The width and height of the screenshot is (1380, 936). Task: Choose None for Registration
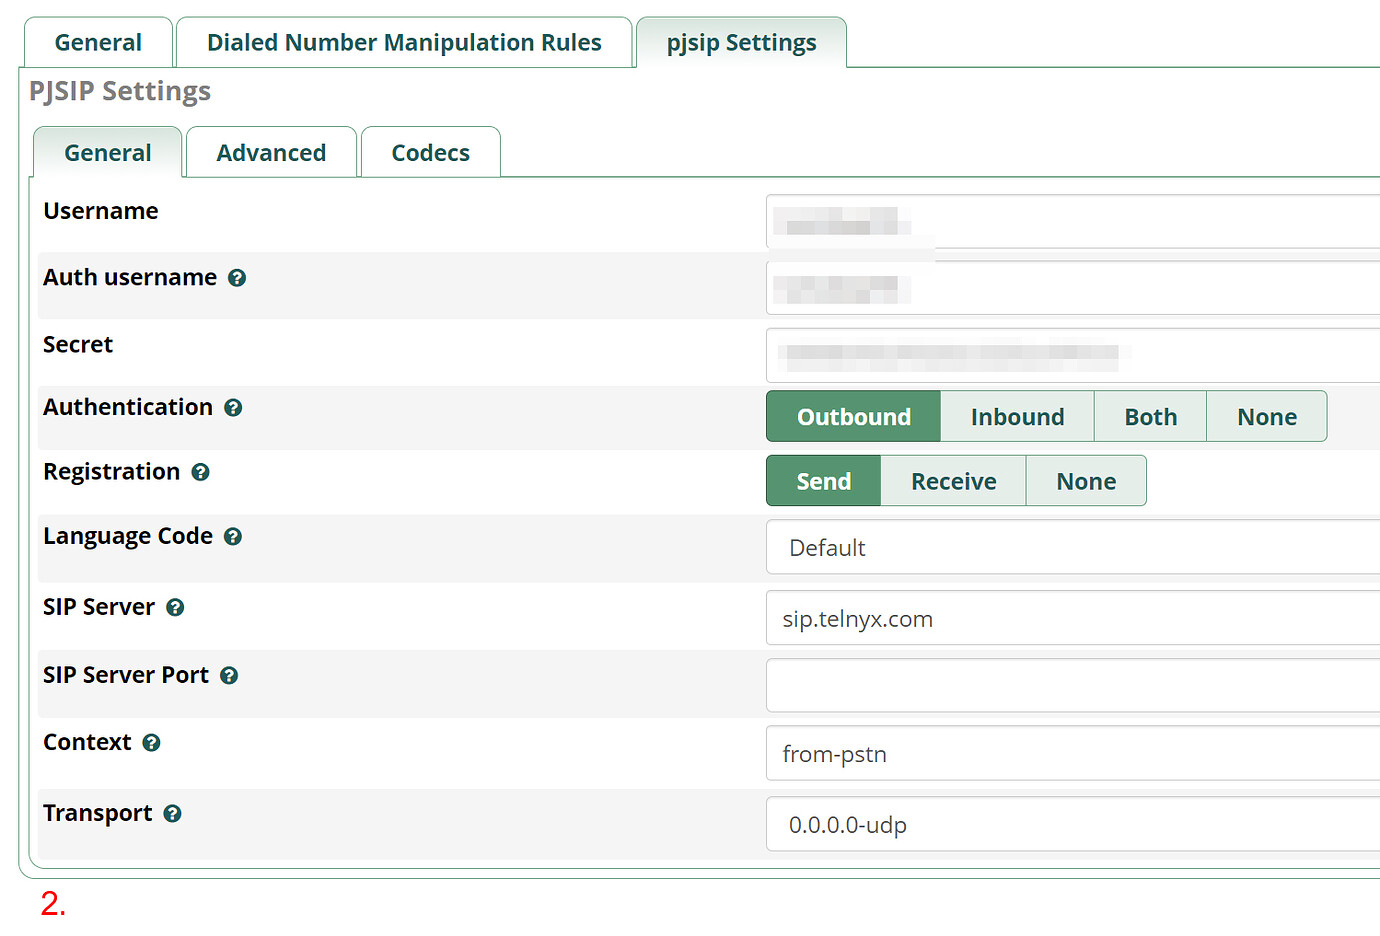click(1085, 482)
